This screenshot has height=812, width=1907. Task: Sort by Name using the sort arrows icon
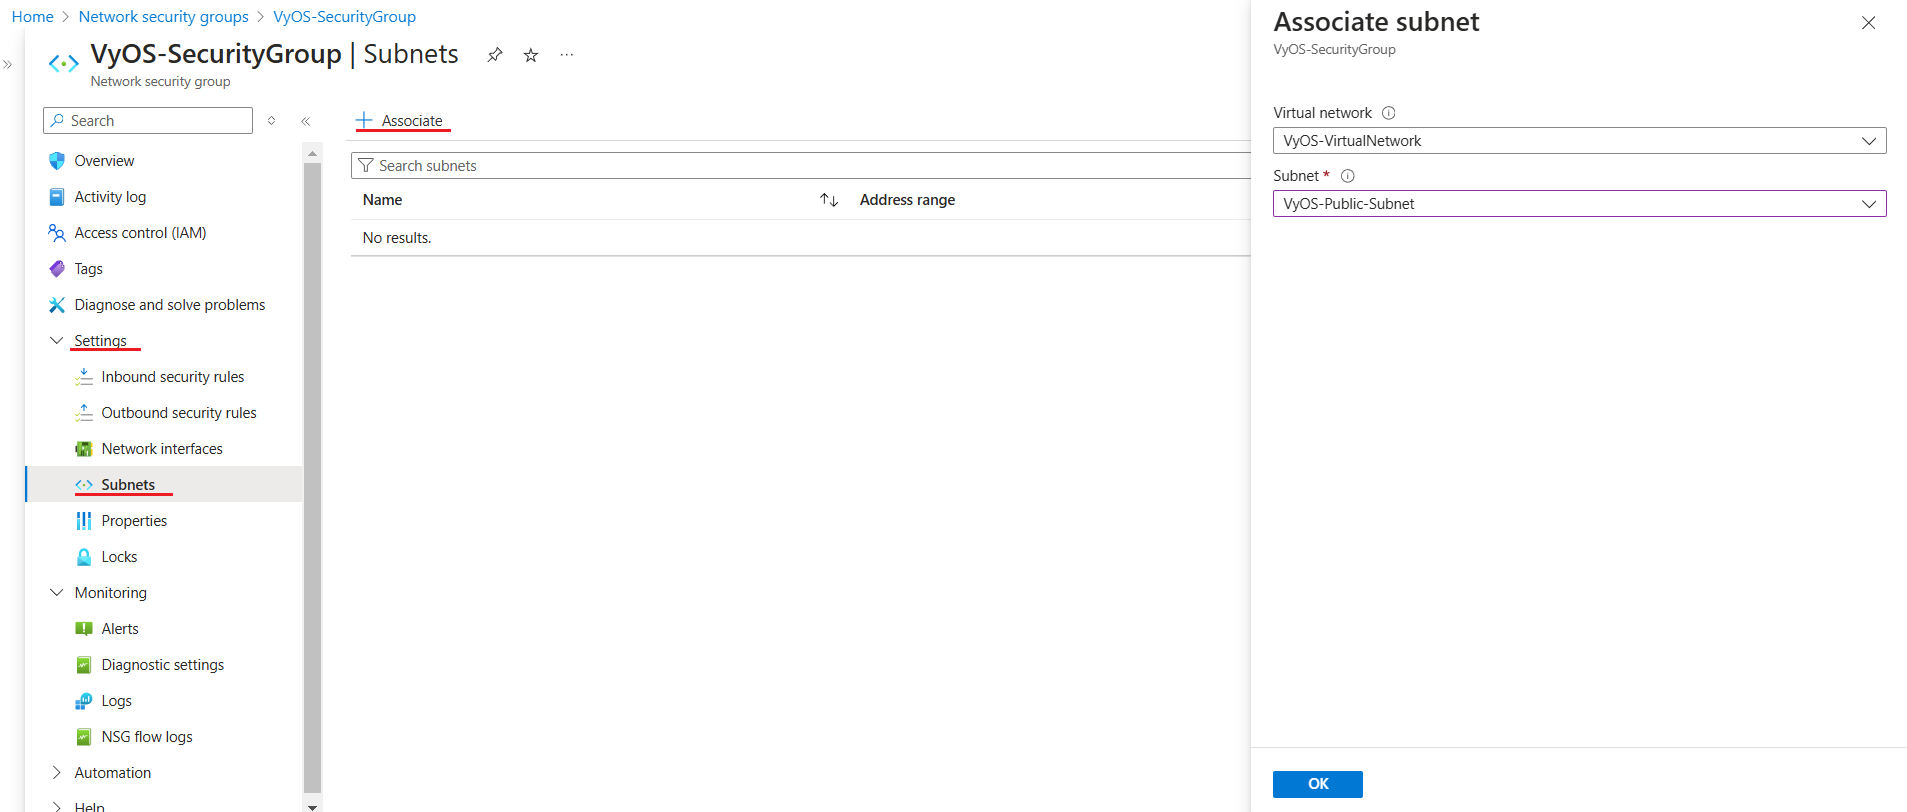pyautogui.click(x=828, y=200)
